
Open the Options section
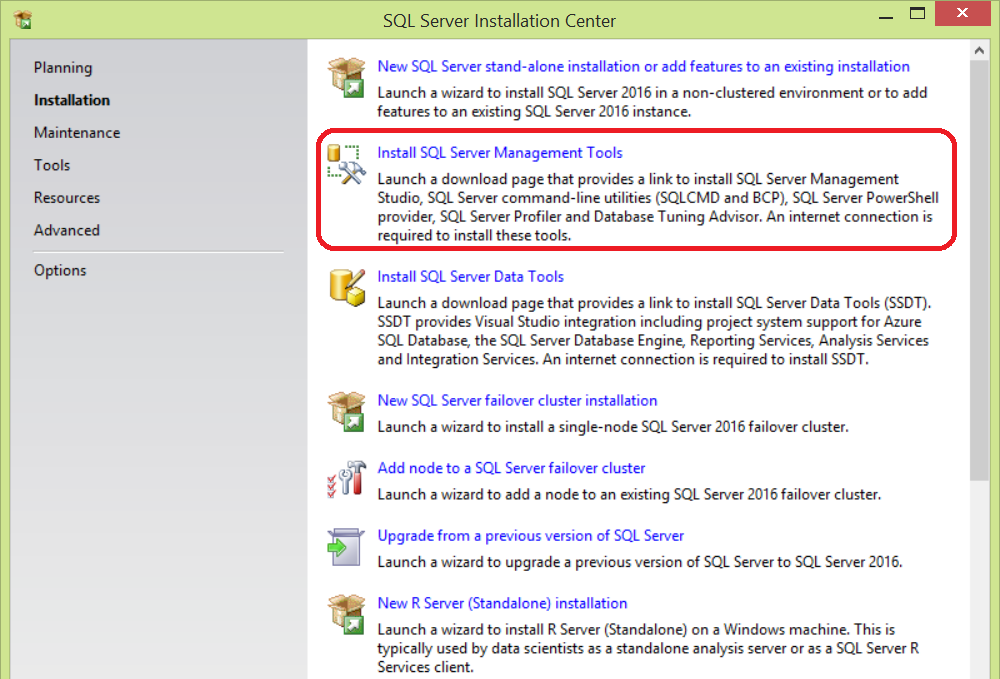(x=60, y=270)
